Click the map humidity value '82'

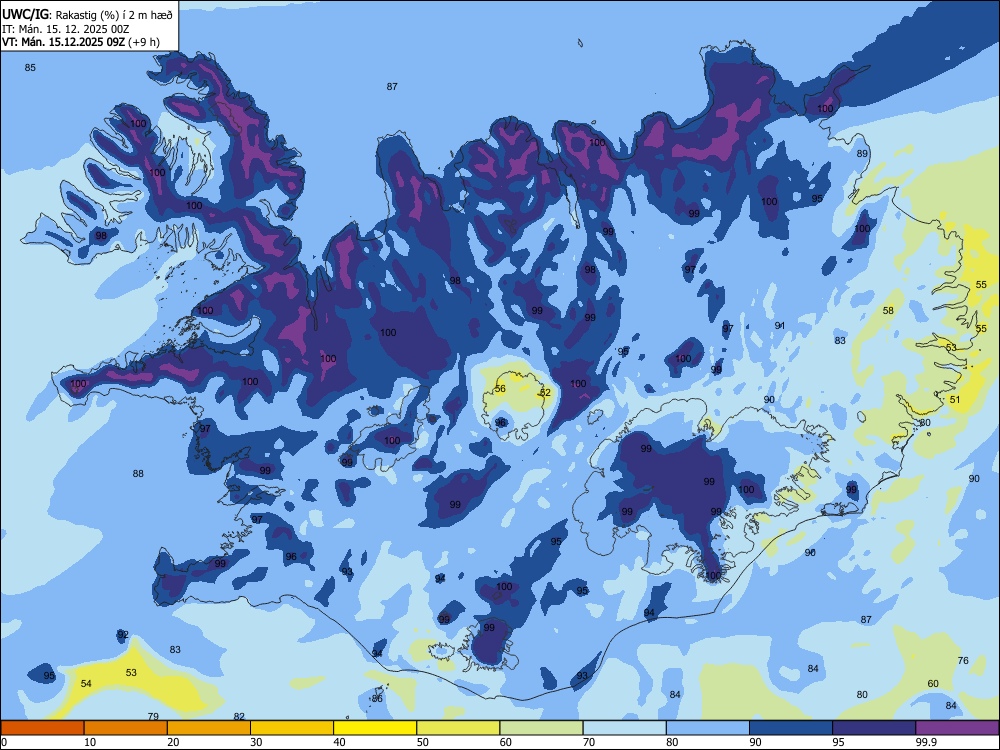239,716
